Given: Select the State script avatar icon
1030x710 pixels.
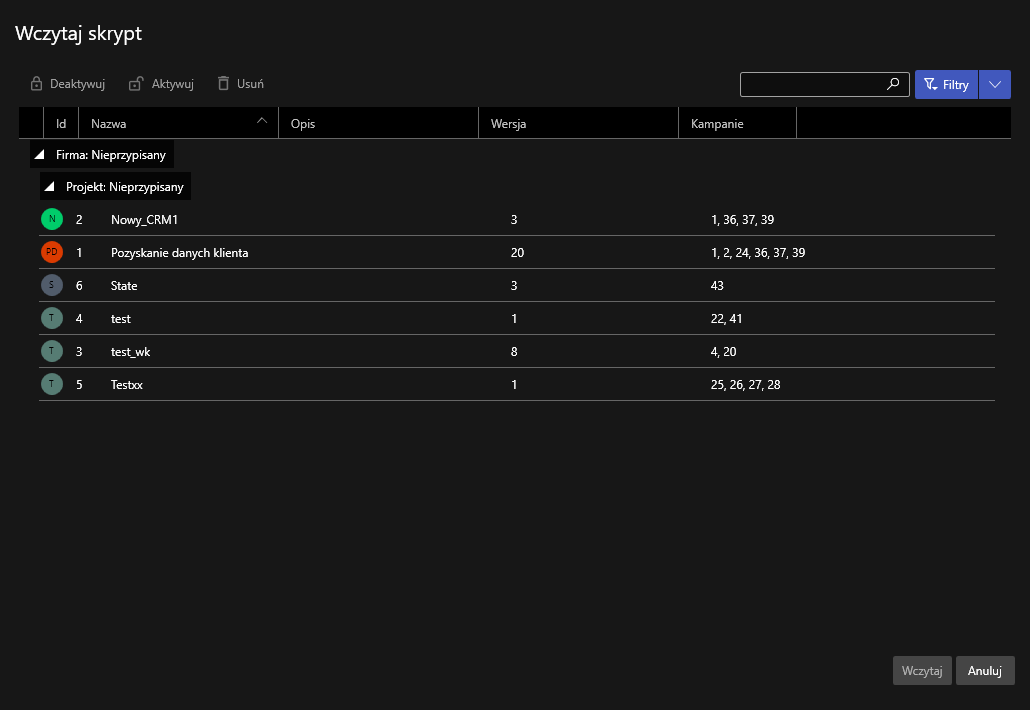Looking at the screenshot, I should [x=52, y=285].
